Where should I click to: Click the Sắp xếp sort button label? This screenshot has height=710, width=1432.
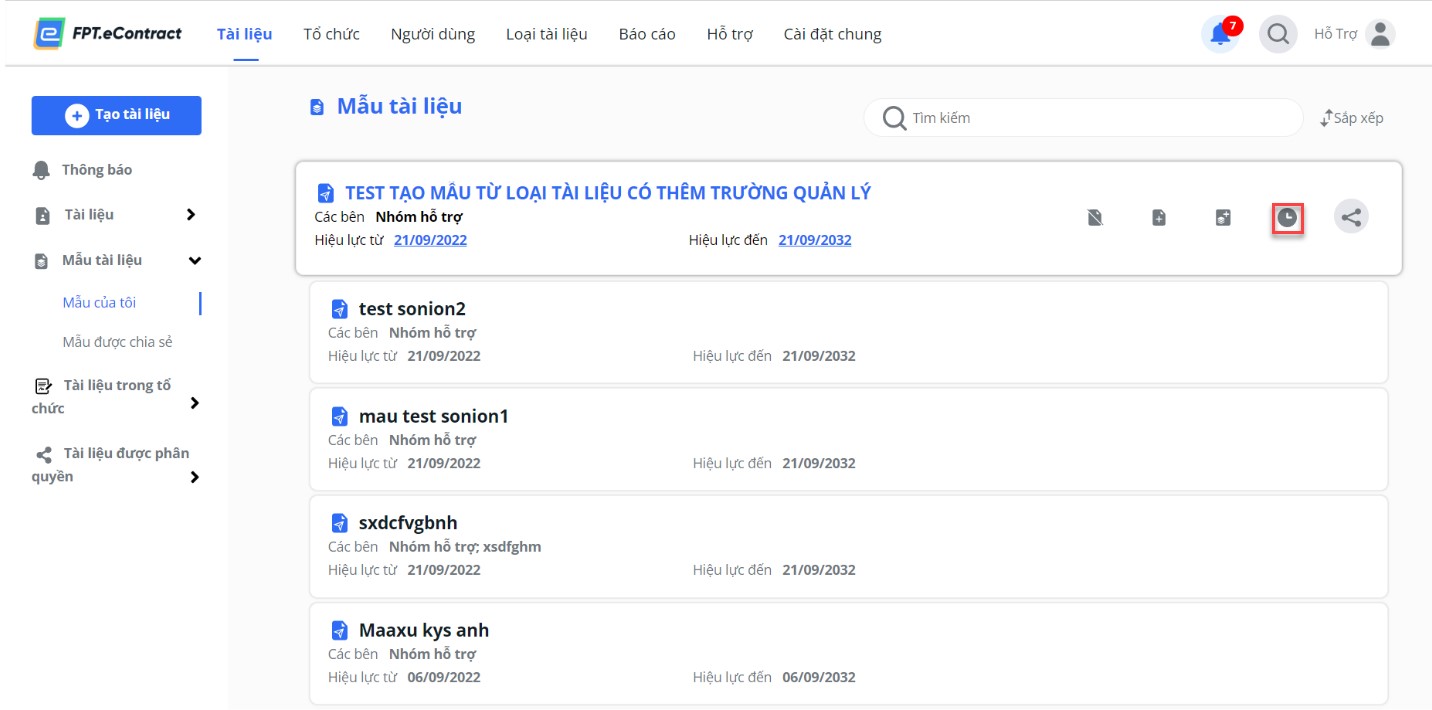tap(1359, 118)
